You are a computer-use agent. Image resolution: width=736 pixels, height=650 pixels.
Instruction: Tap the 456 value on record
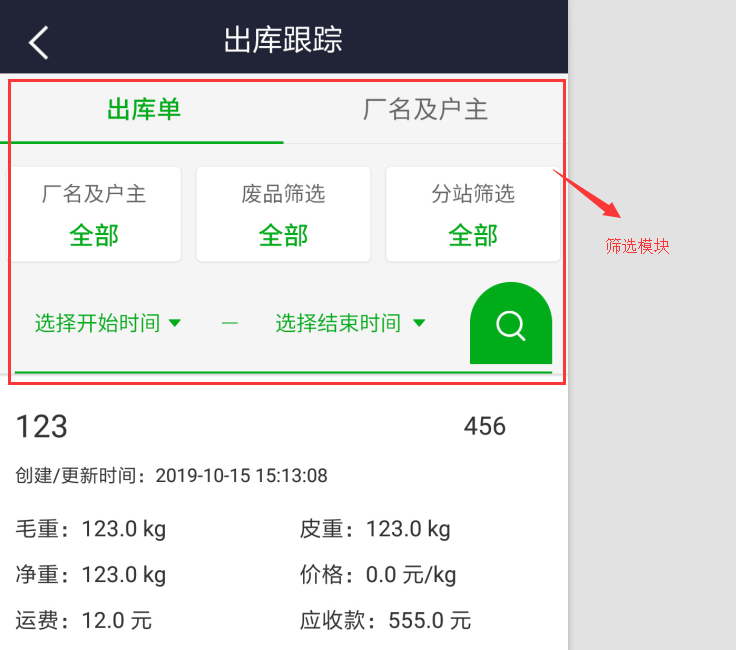(x=485, y=426)
